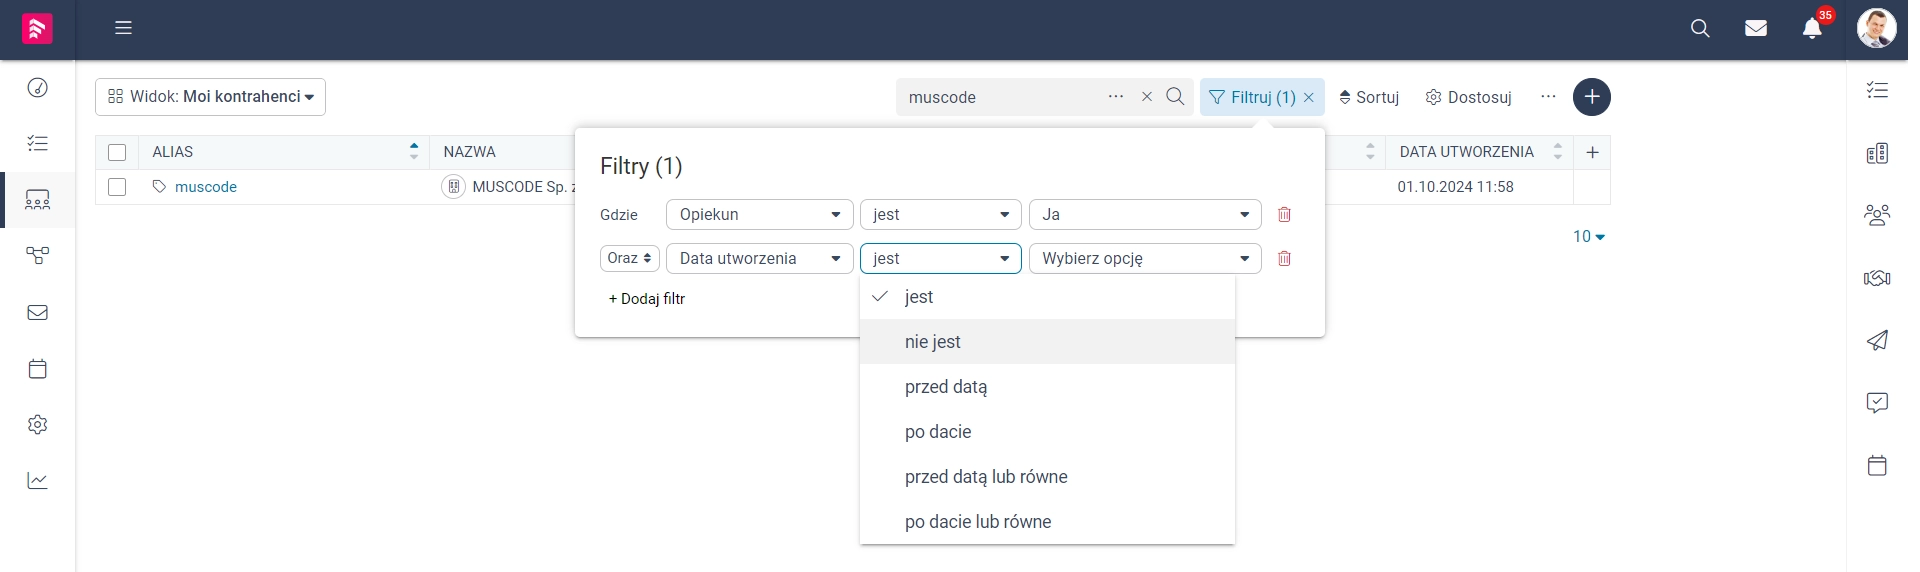
Task: Open the first jest operator dropdown
Action: [940, 214]
